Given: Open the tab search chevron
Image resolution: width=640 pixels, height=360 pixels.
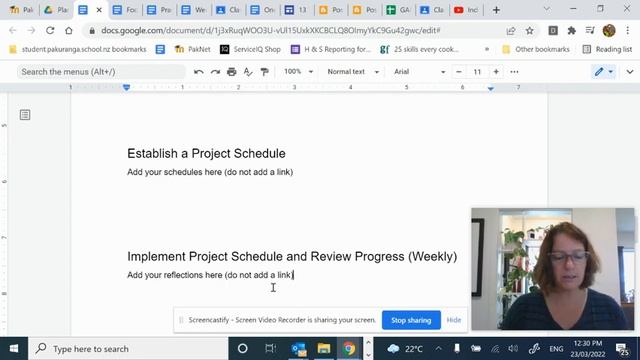Looking at the screenshot, I should click(x=547, y=9).
